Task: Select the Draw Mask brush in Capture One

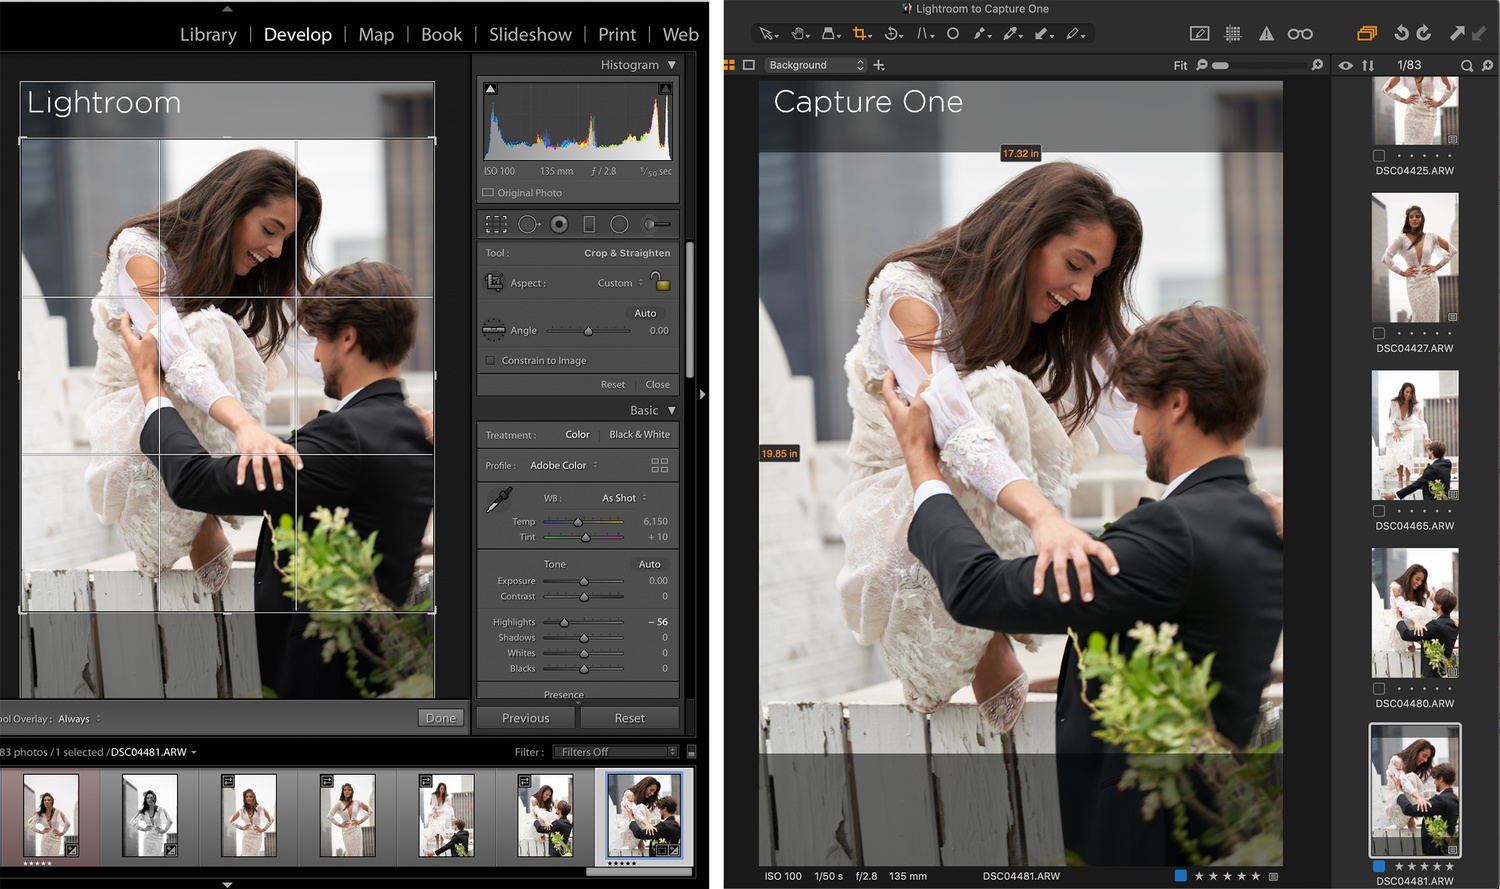Action: (x=983, y=34)
